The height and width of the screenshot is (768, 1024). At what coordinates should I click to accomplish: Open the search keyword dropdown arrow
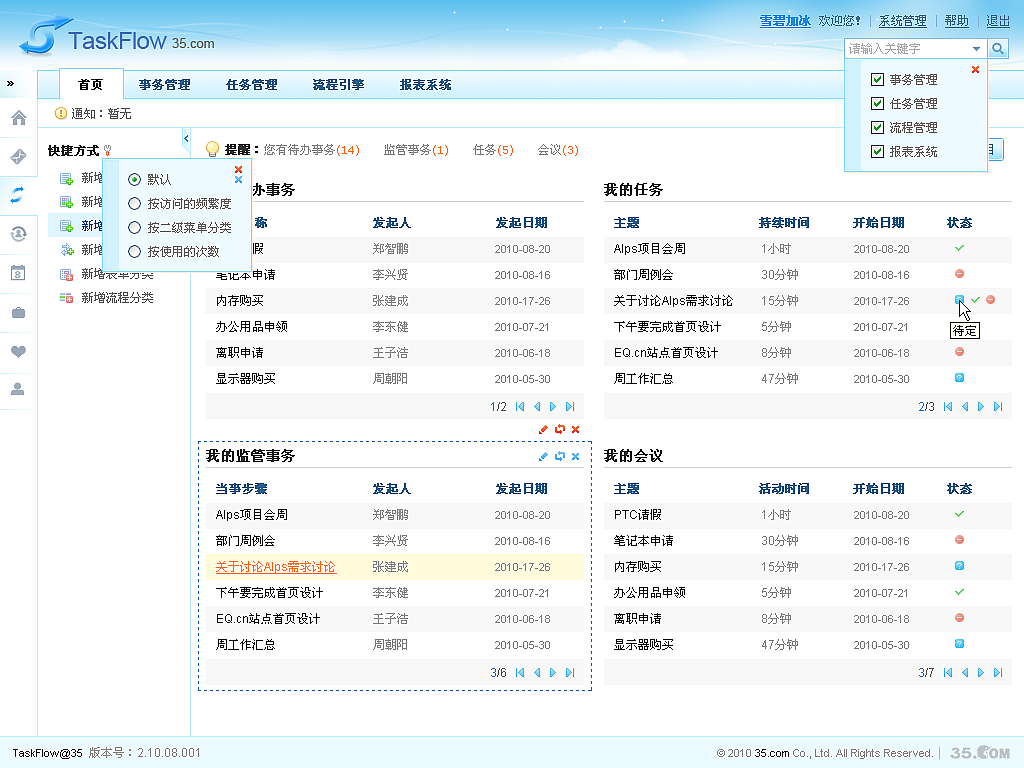tap(978, 47)
